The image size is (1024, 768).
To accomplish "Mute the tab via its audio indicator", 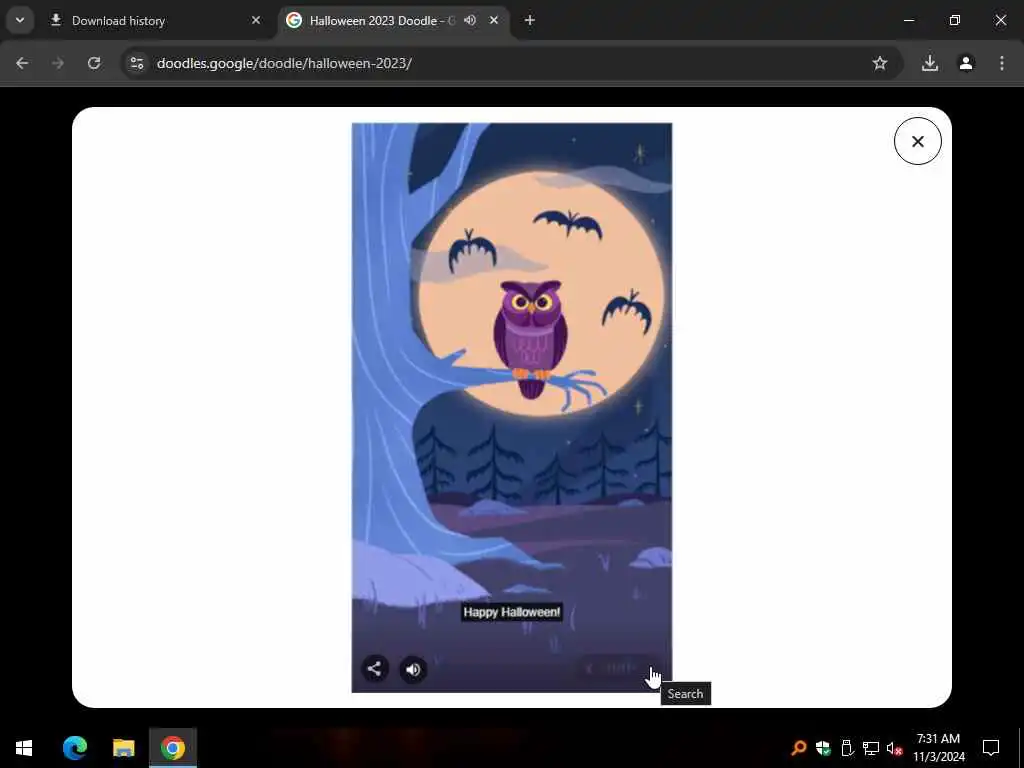I will [x=470, y=20].
